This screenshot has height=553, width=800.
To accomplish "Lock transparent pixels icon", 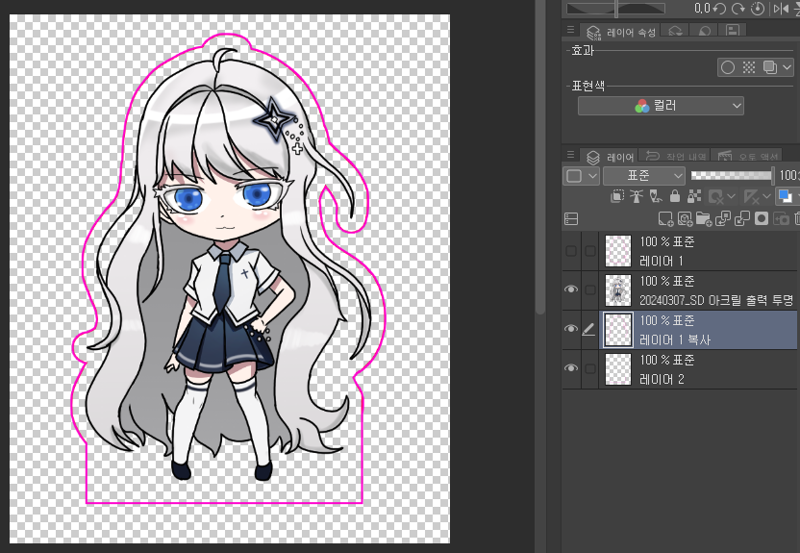I will (694, 196).
